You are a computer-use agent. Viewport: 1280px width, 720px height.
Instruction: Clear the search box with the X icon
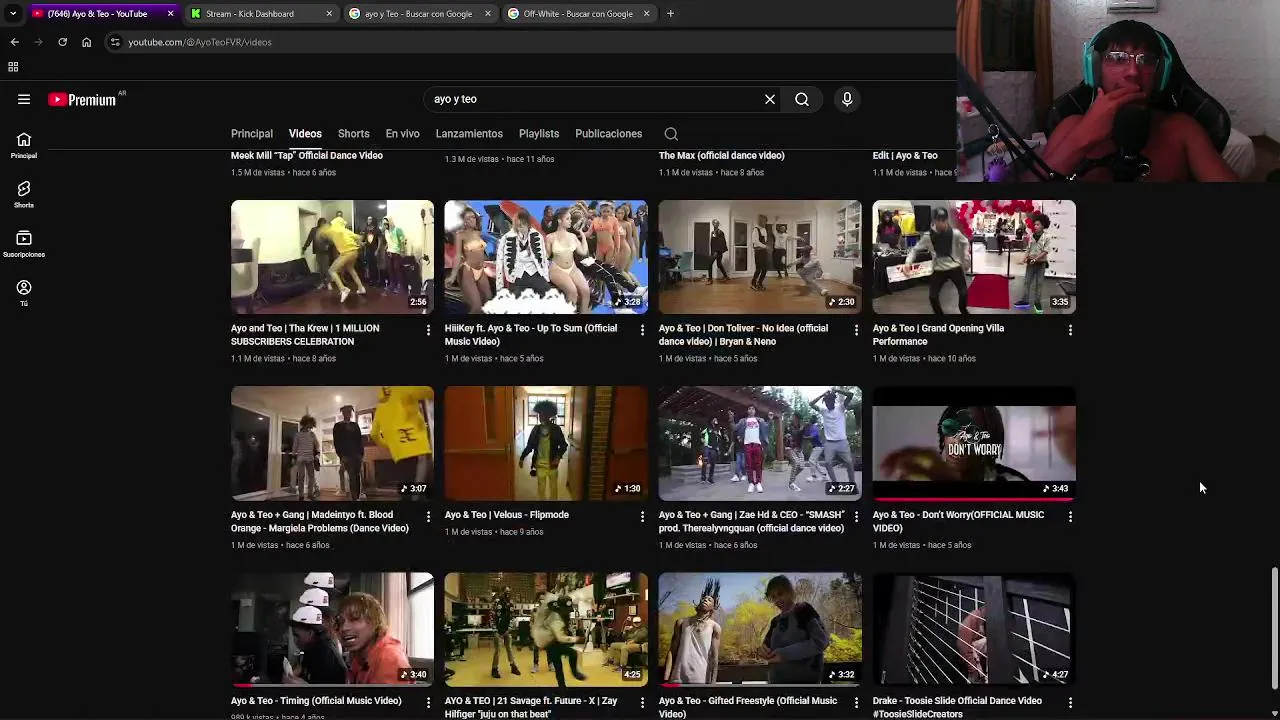770,99
